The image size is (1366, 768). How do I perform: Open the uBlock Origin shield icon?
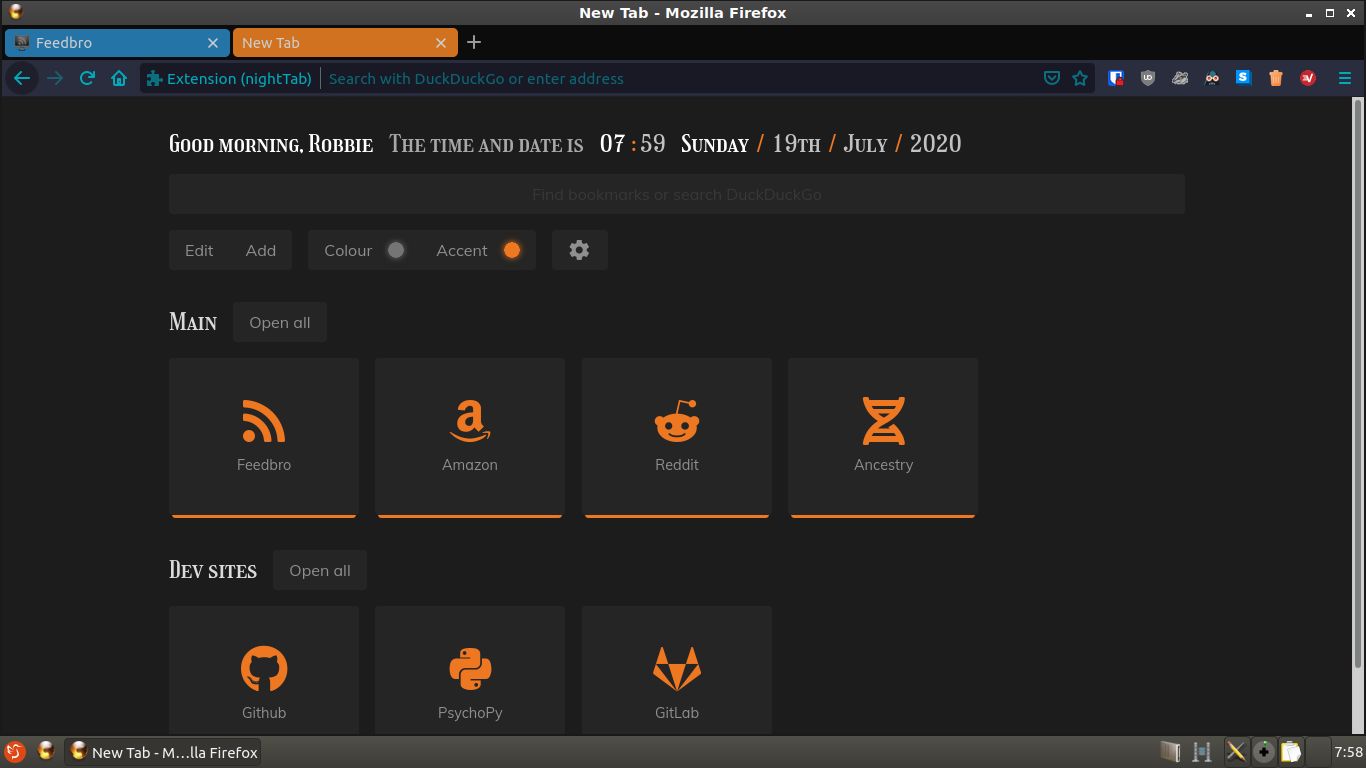[1147, 77]
